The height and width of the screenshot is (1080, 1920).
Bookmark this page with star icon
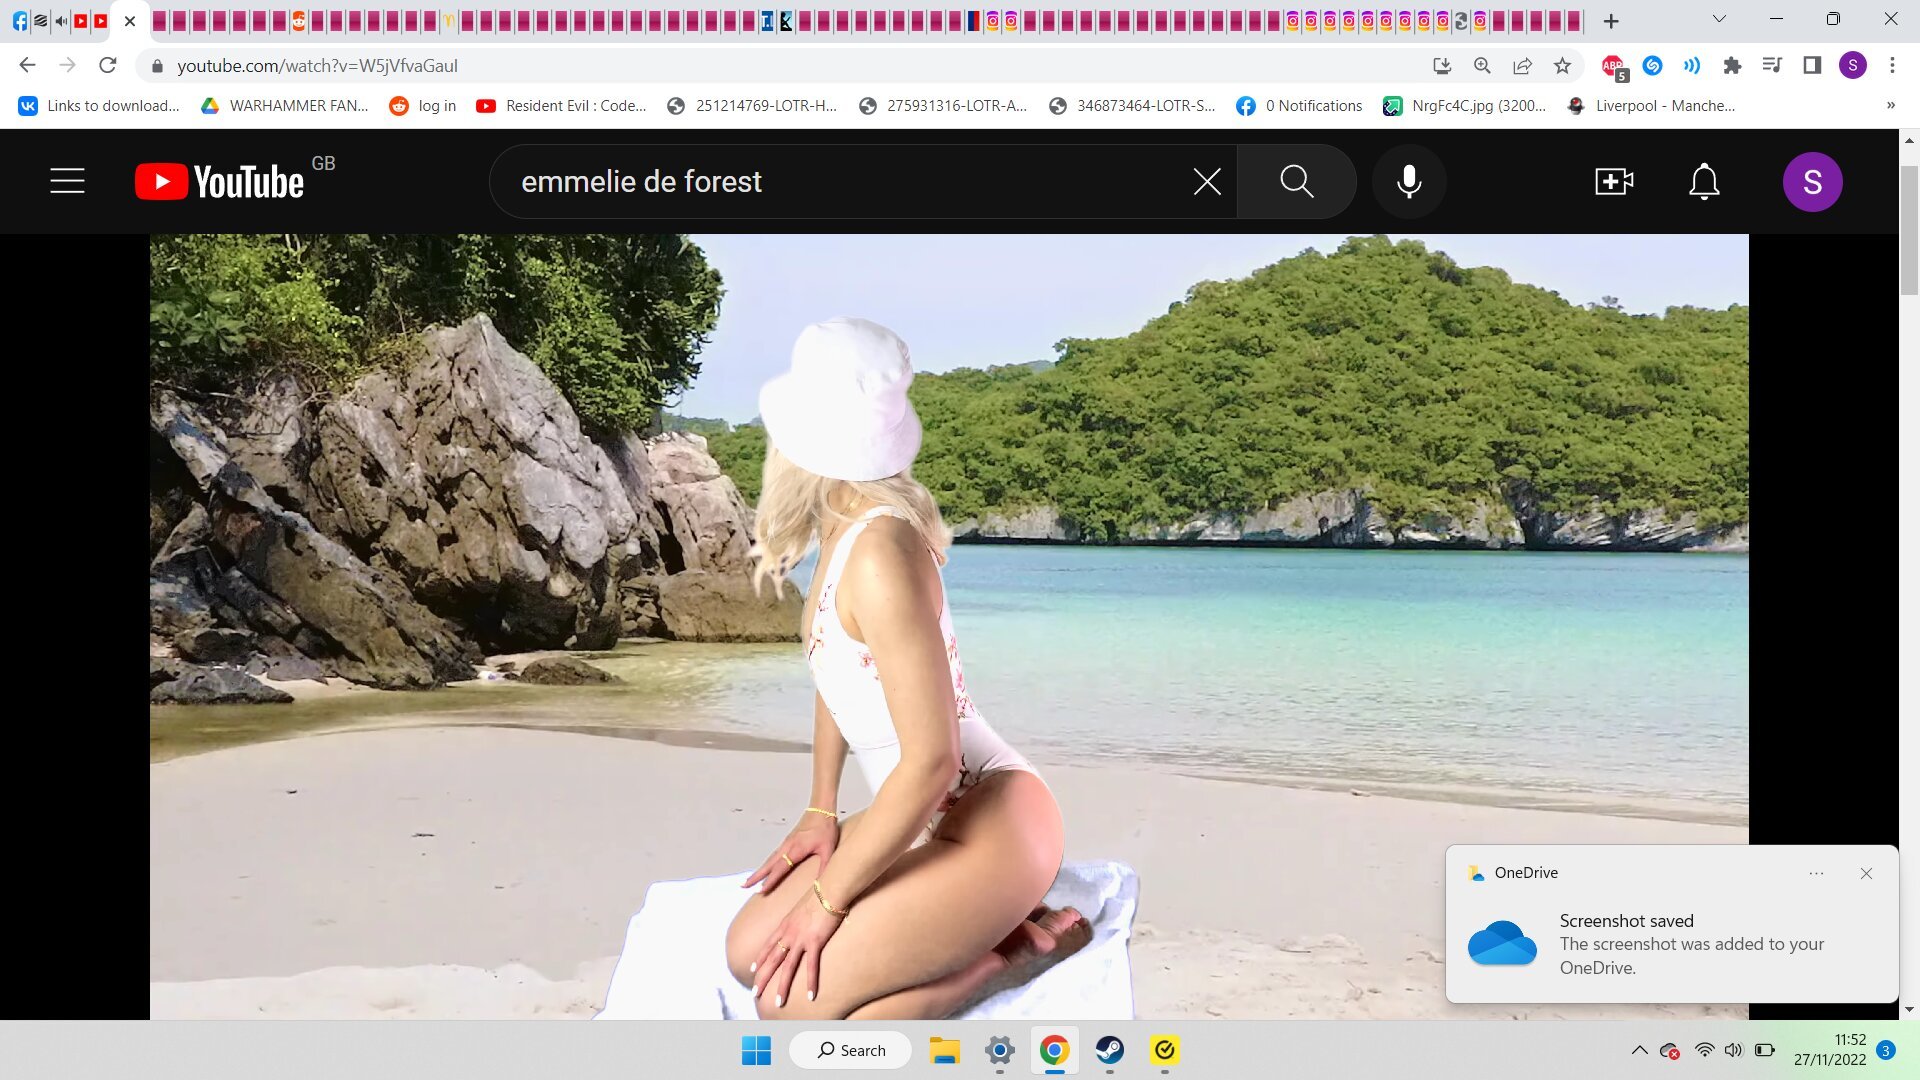pos(1562,66)
